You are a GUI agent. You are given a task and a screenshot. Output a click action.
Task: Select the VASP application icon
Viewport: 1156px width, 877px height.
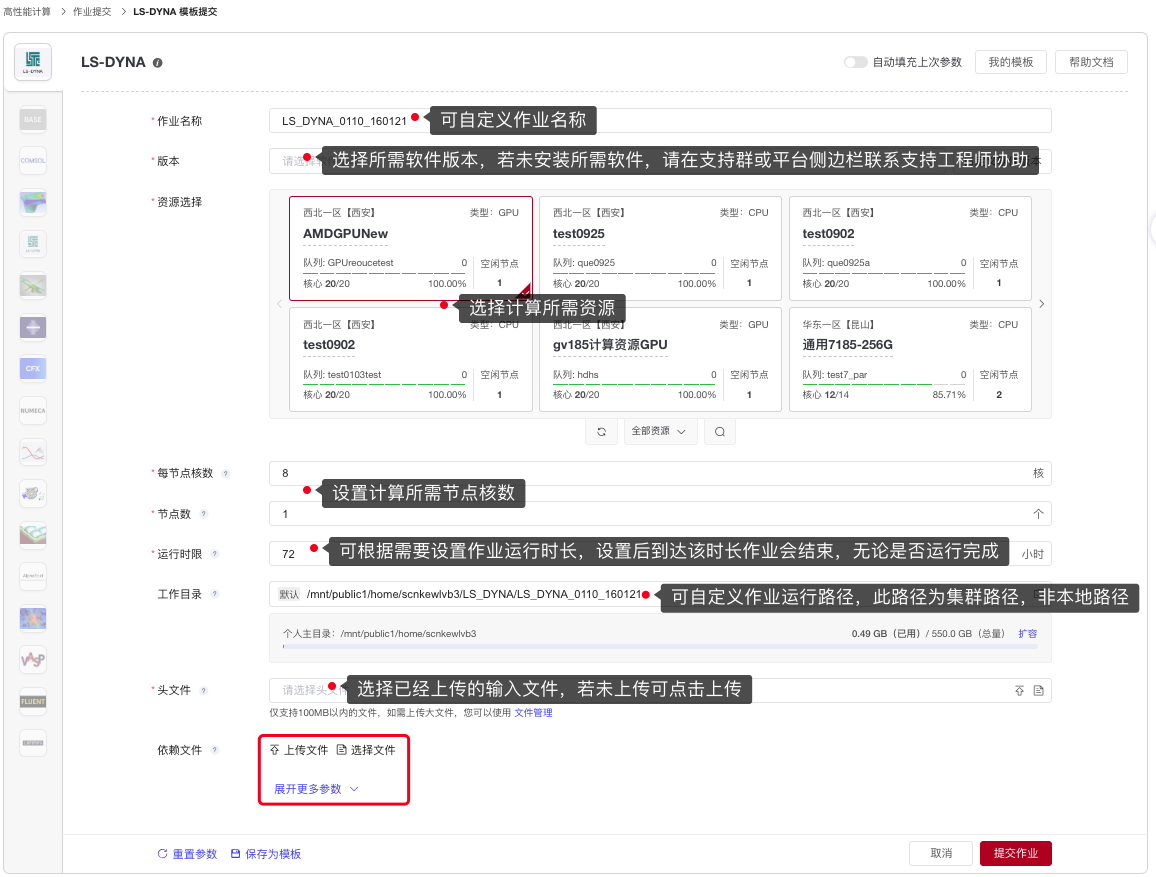33,660
